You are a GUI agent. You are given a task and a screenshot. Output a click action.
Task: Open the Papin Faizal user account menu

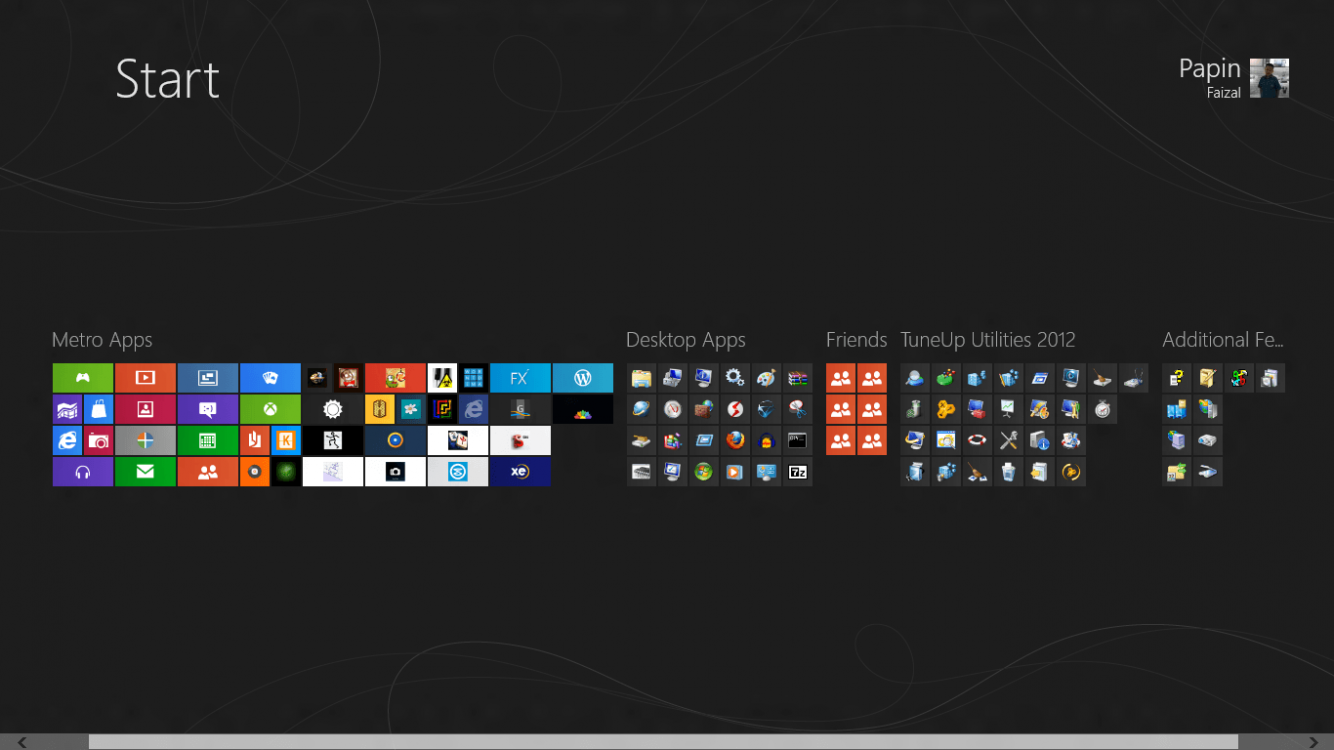(x=1233, y=78)
